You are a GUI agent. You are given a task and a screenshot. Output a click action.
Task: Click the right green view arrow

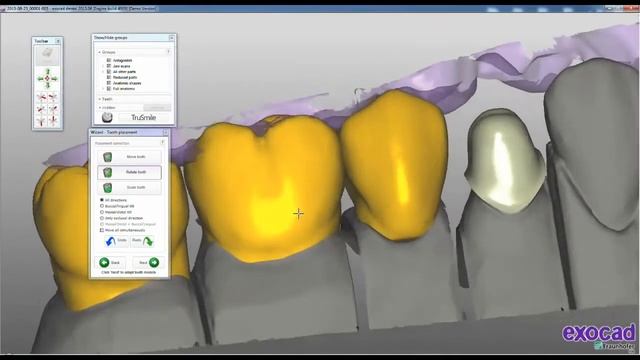[x=54, y=78]
